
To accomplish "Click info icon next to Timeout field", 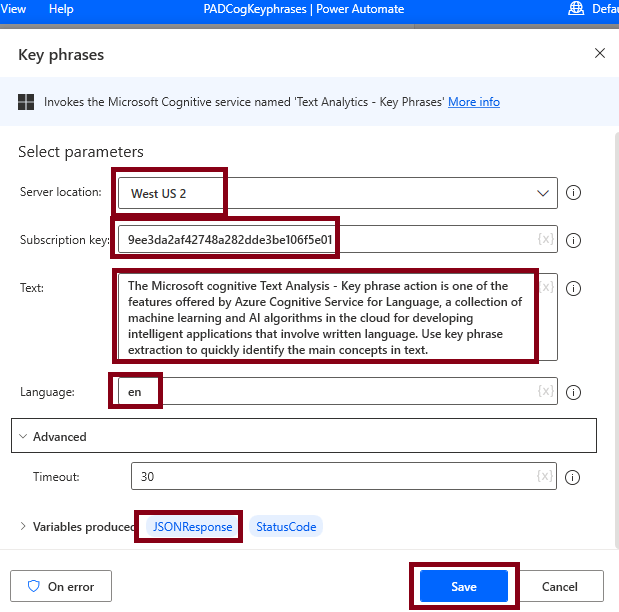I will tap(574, 477).
